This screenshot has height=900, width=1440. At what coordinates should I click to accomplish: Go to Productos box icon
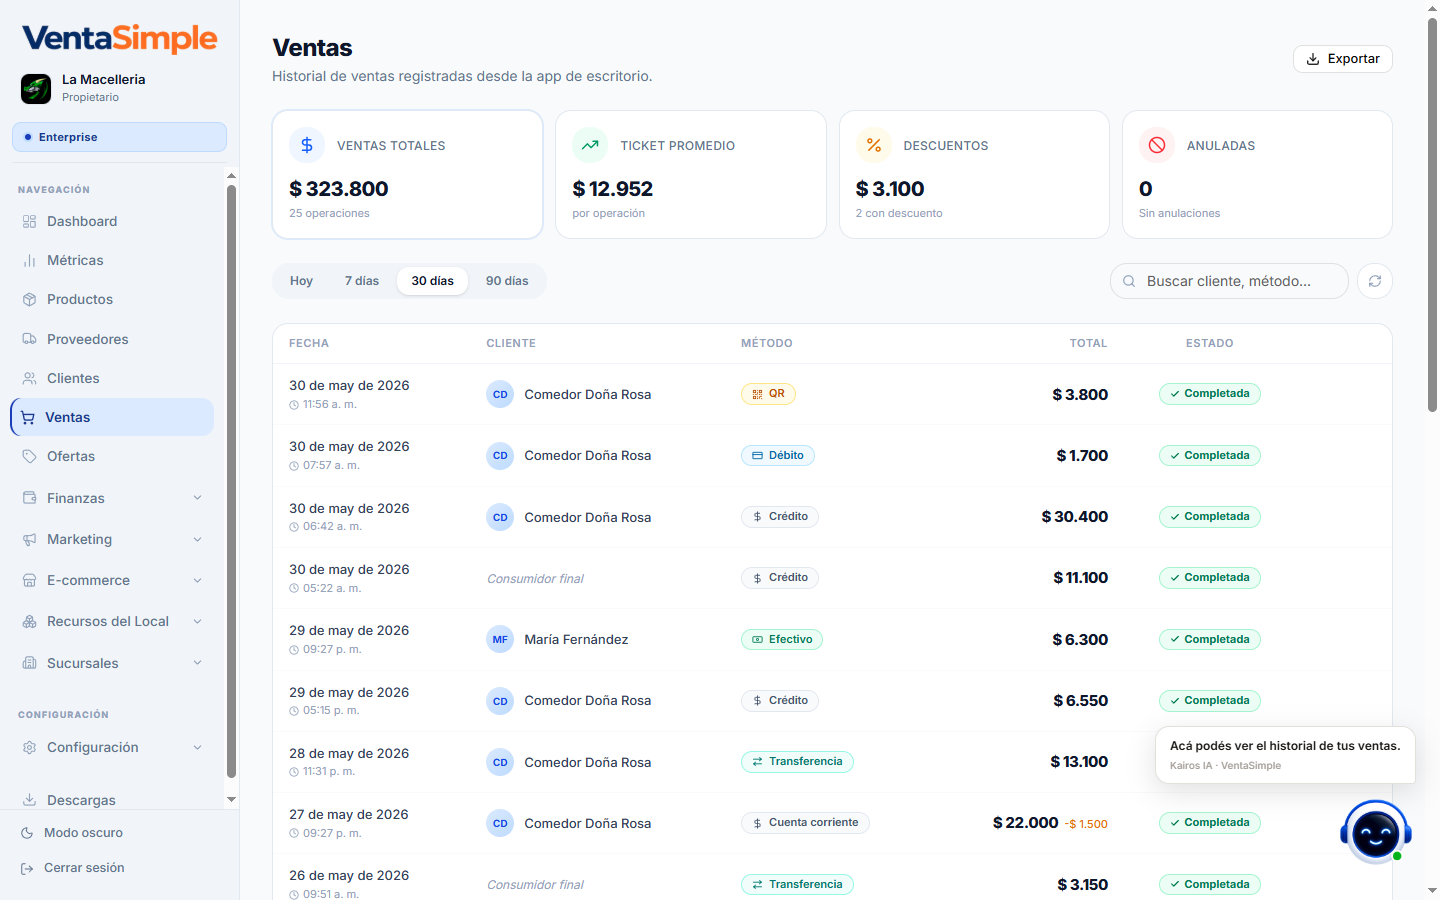pos(29,299)
